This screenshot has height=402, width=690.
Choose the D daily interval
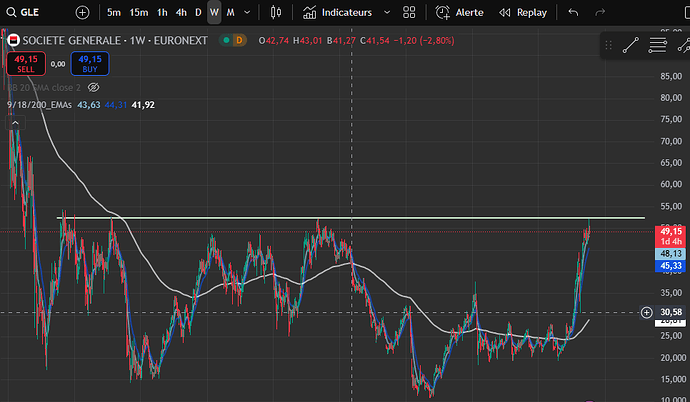(198, 12)
